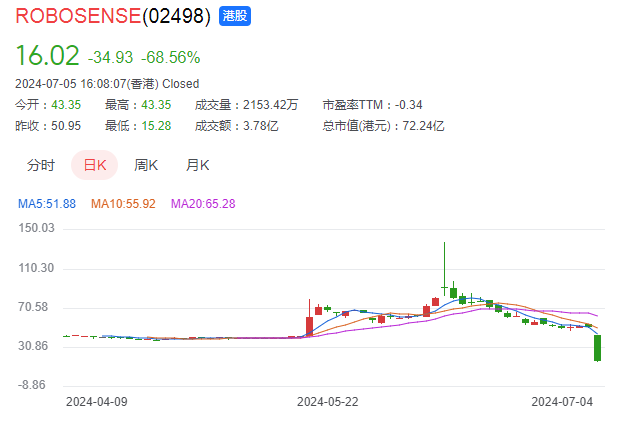Click the 2024-04-09 date axis label

[x=97, y=402]
